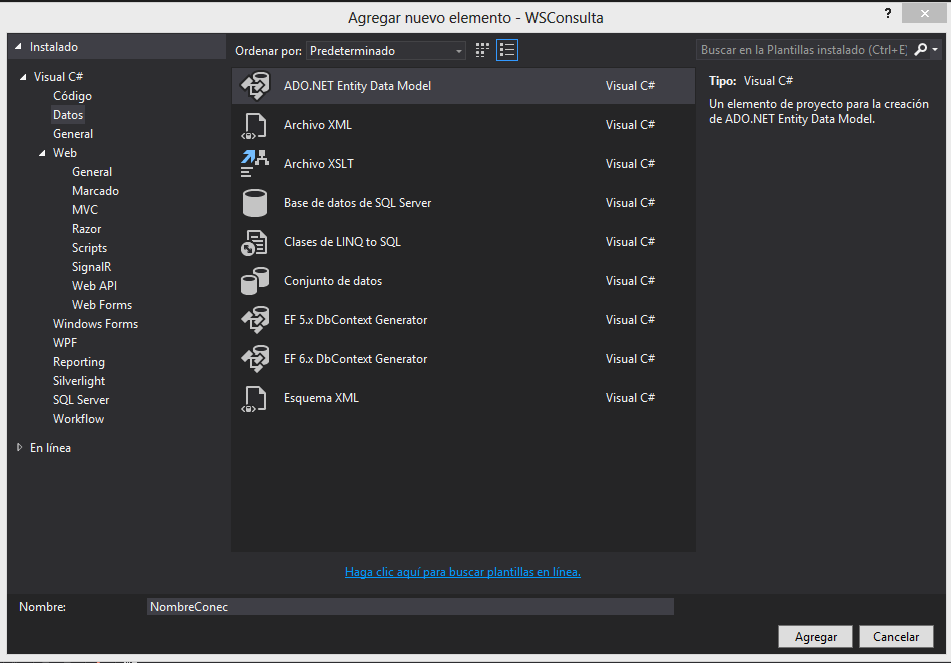The width and height of the screenshot is (951, 663).
Task: Select the Web API category
Action: pyautogui.click(x=94, y=286)
